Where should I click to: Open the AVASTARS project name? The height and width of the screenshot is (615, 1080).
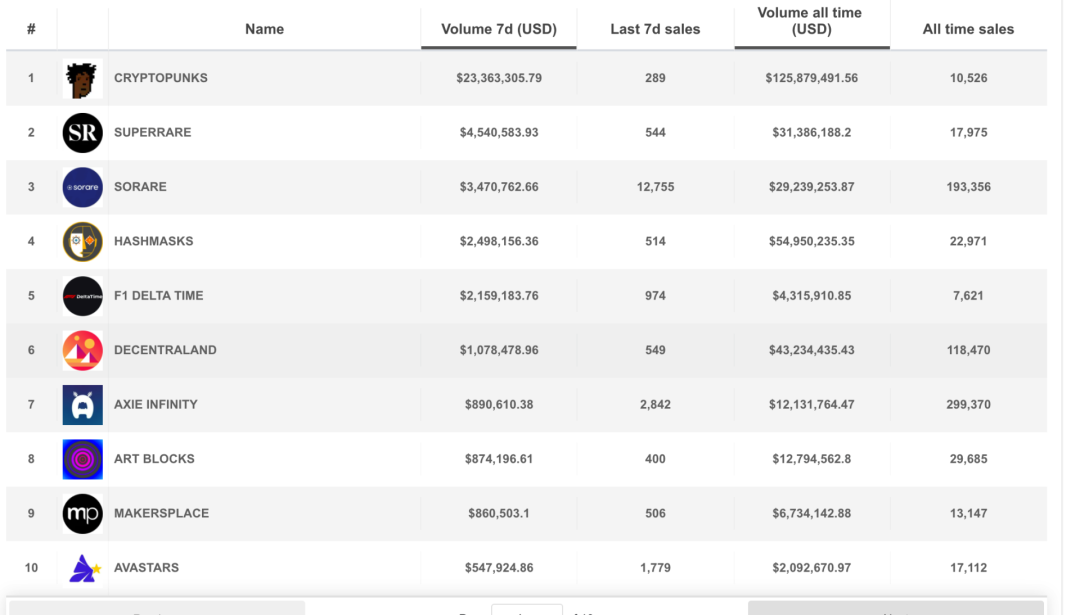(x=146, y=567)
